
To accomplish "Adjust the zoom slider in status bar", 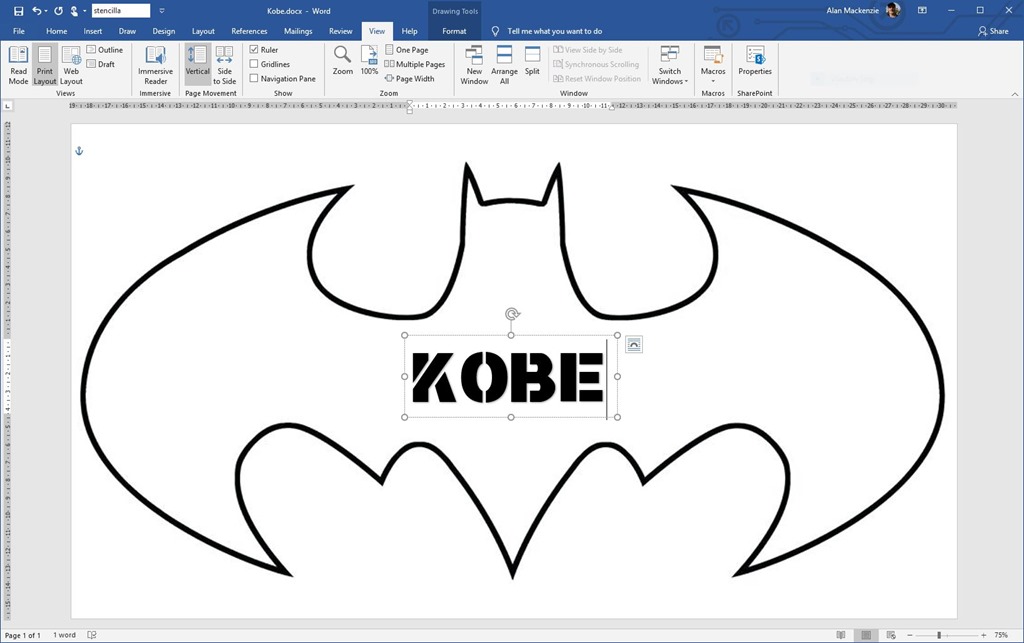I will coord(939,635).
